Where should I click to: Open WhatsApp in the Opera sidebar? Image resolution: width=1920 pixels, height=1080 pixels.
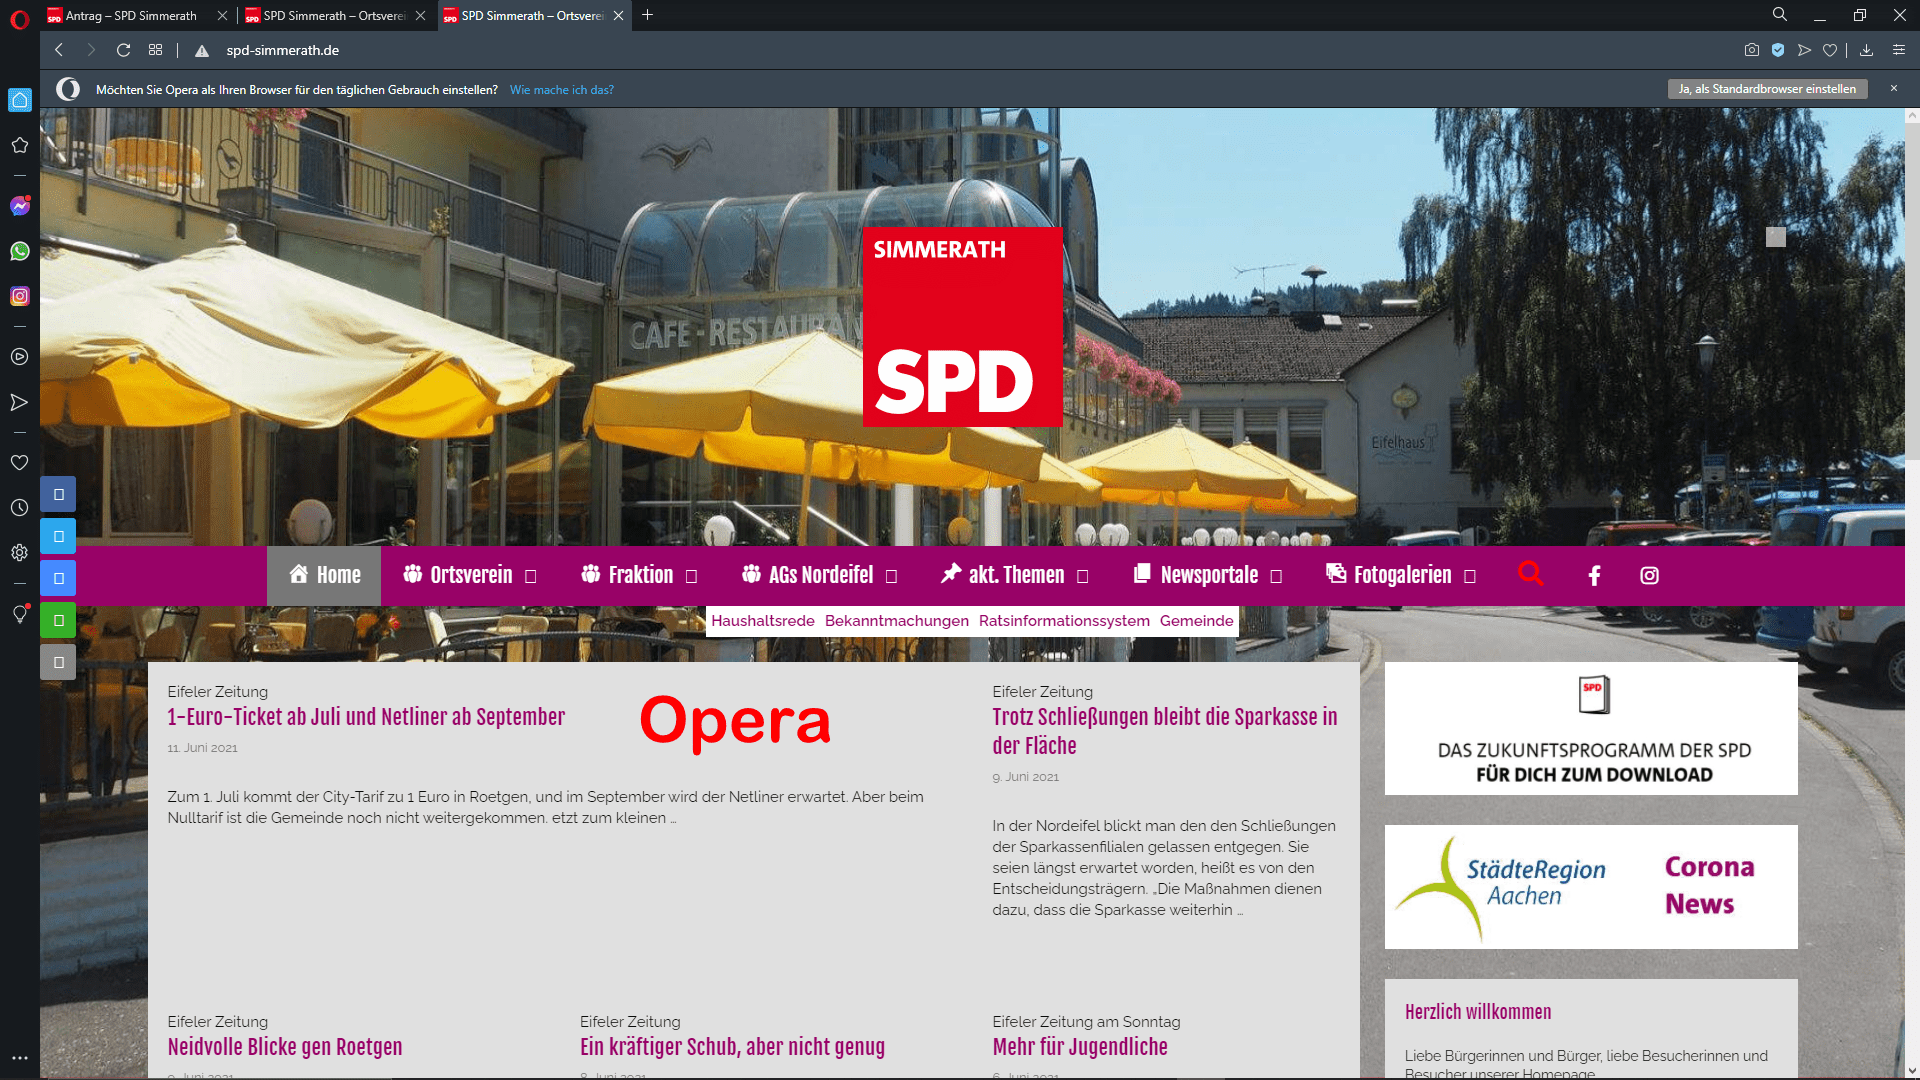coord(19,251)
